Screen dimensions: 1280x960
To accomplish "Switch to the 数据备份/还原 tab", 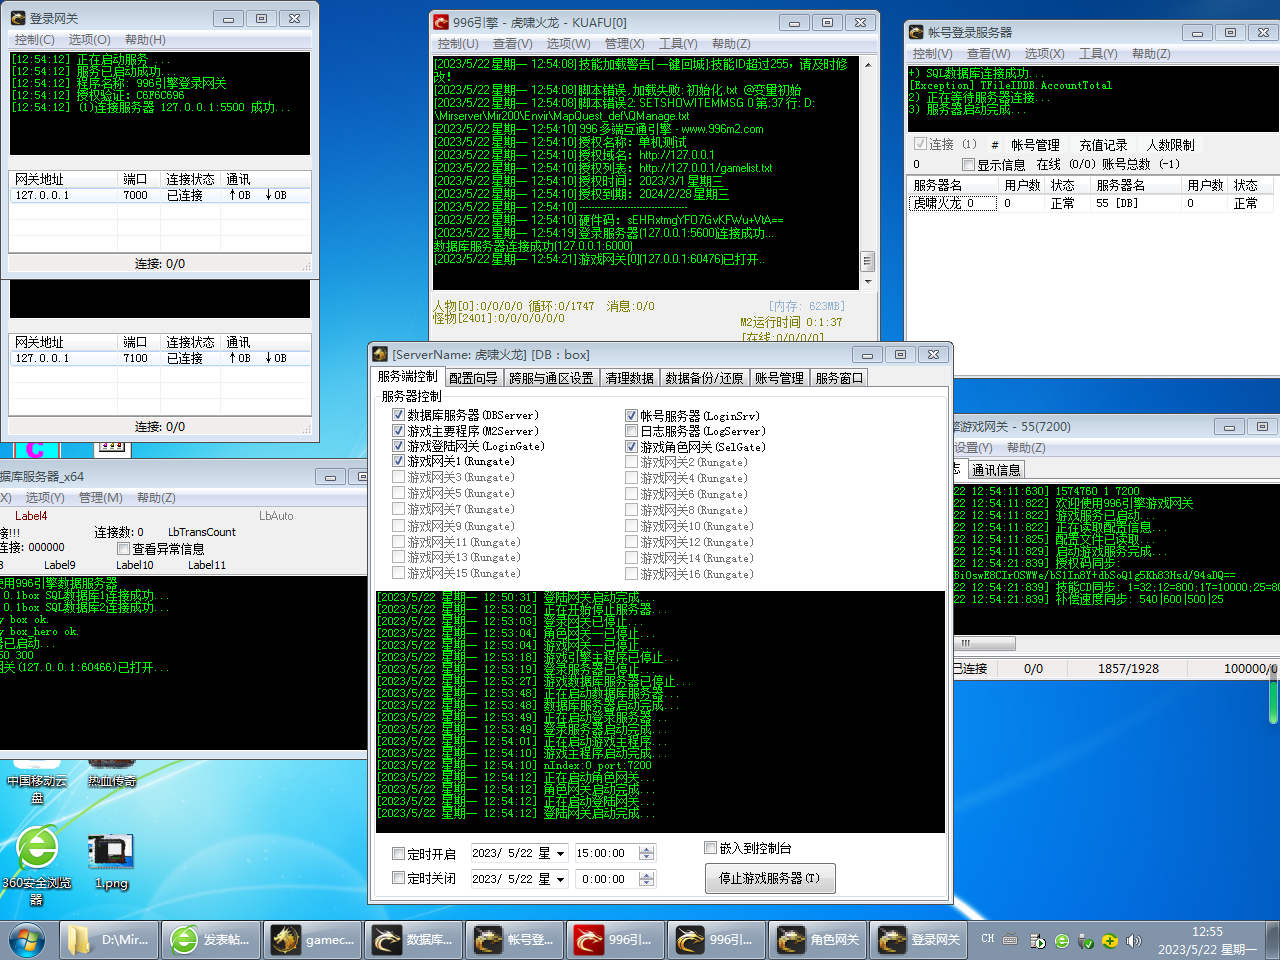I will point(704,378).
